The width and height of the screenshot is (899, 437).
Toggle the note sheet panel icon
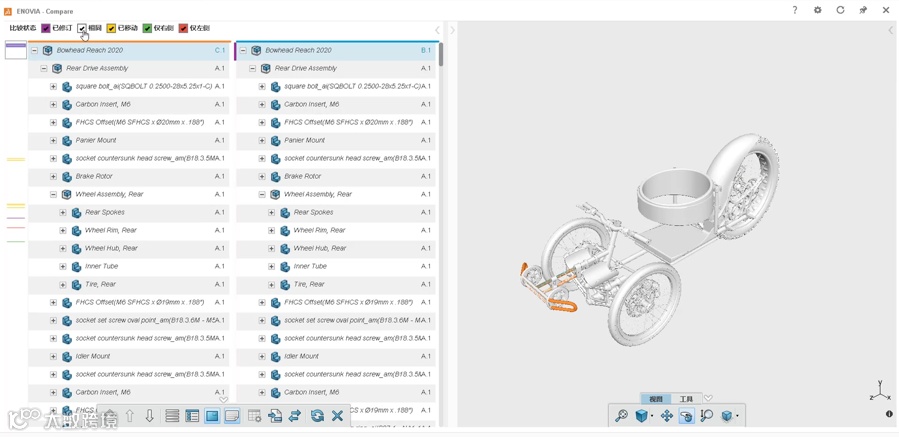click(x=232, y=416)
